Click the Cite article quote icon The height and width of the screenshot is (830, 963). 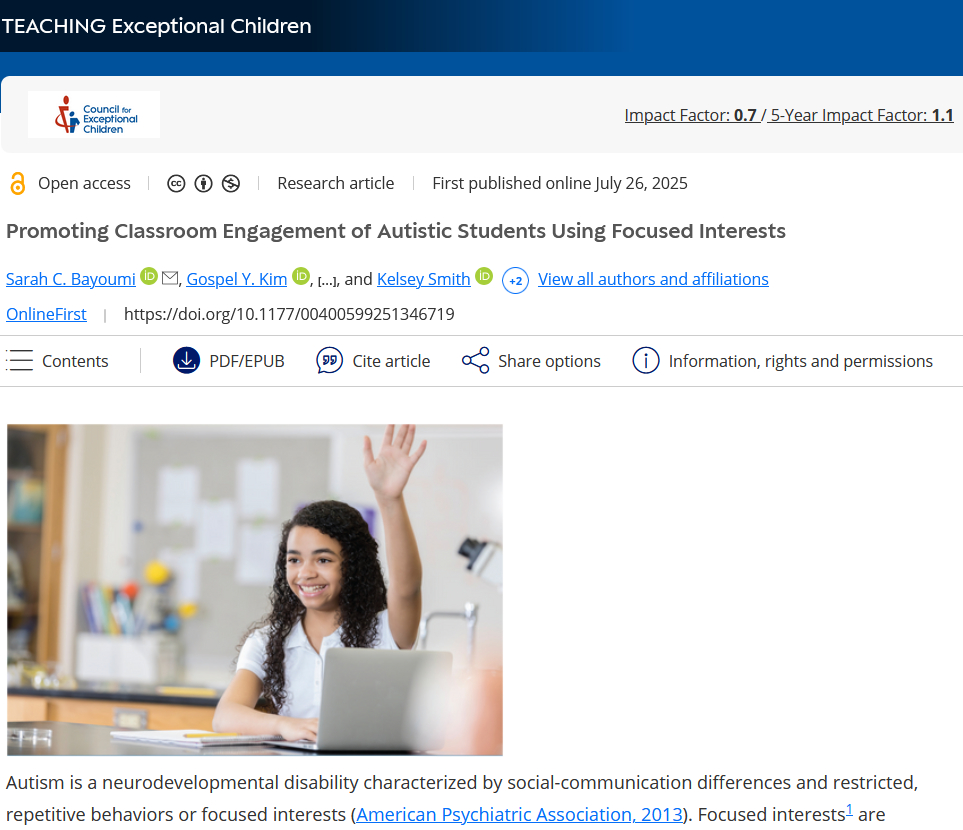click(329, 361)
